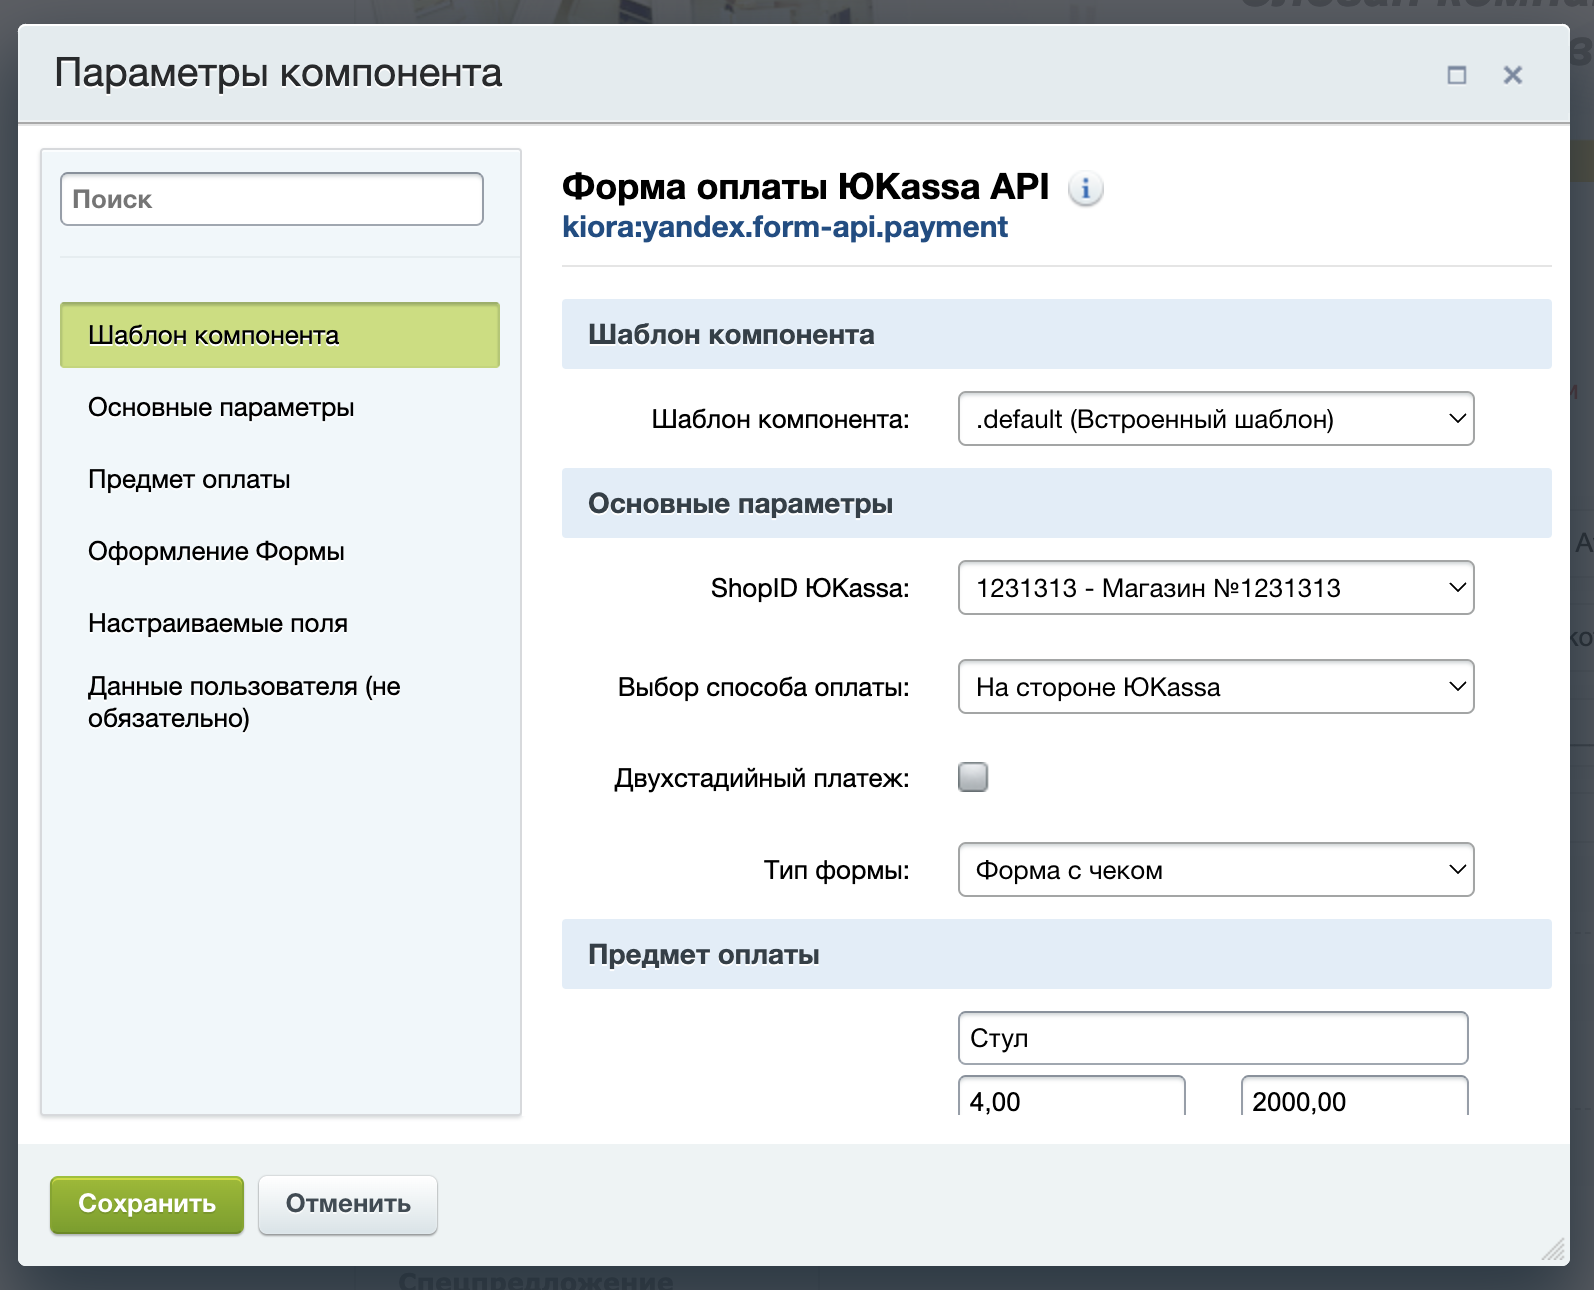Image resolution: width=1594 pixels, height=1290 pixels.
Task: Click the Отменить button
Action: (x=347, y=1204)
